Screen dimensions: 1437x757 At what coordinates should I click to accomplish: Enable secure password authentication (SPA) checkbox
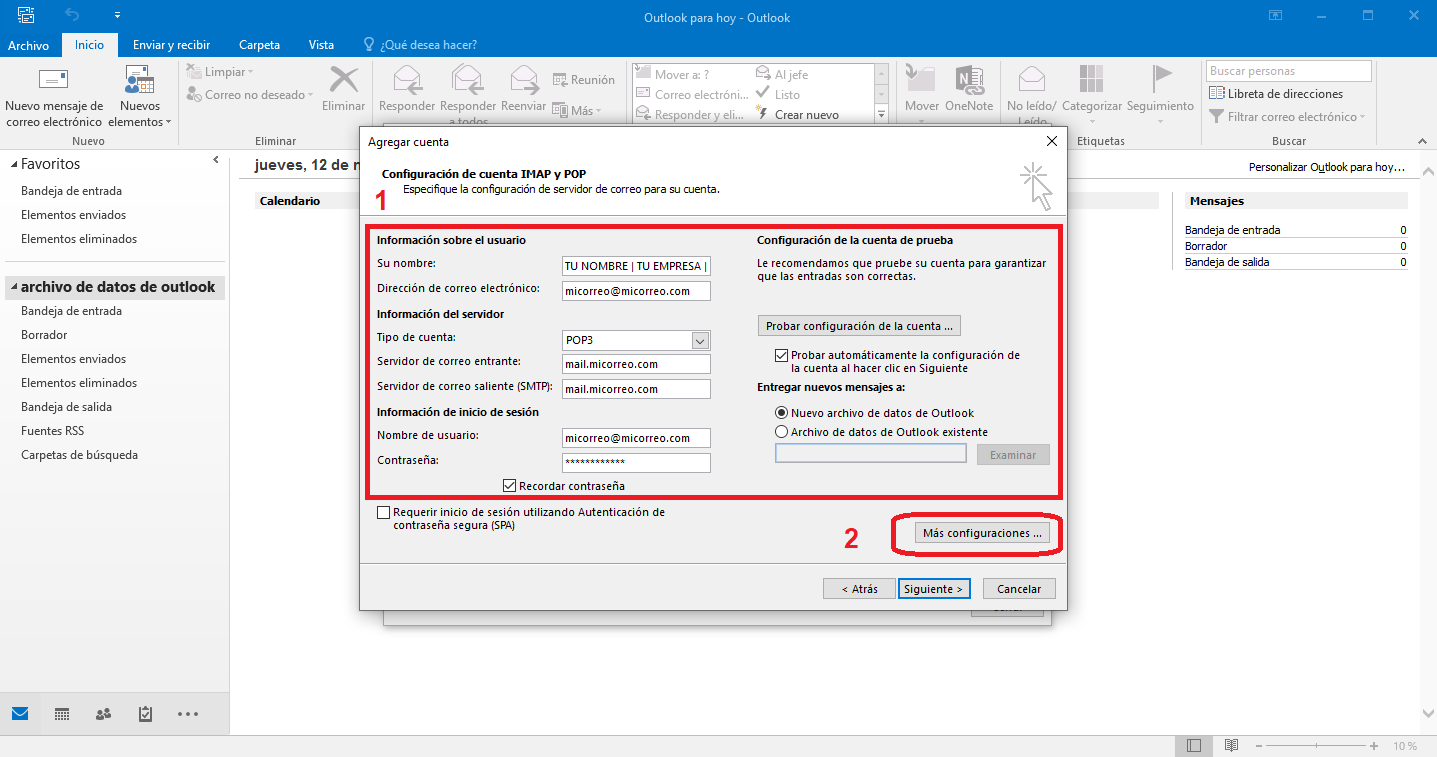pos(383,512)
